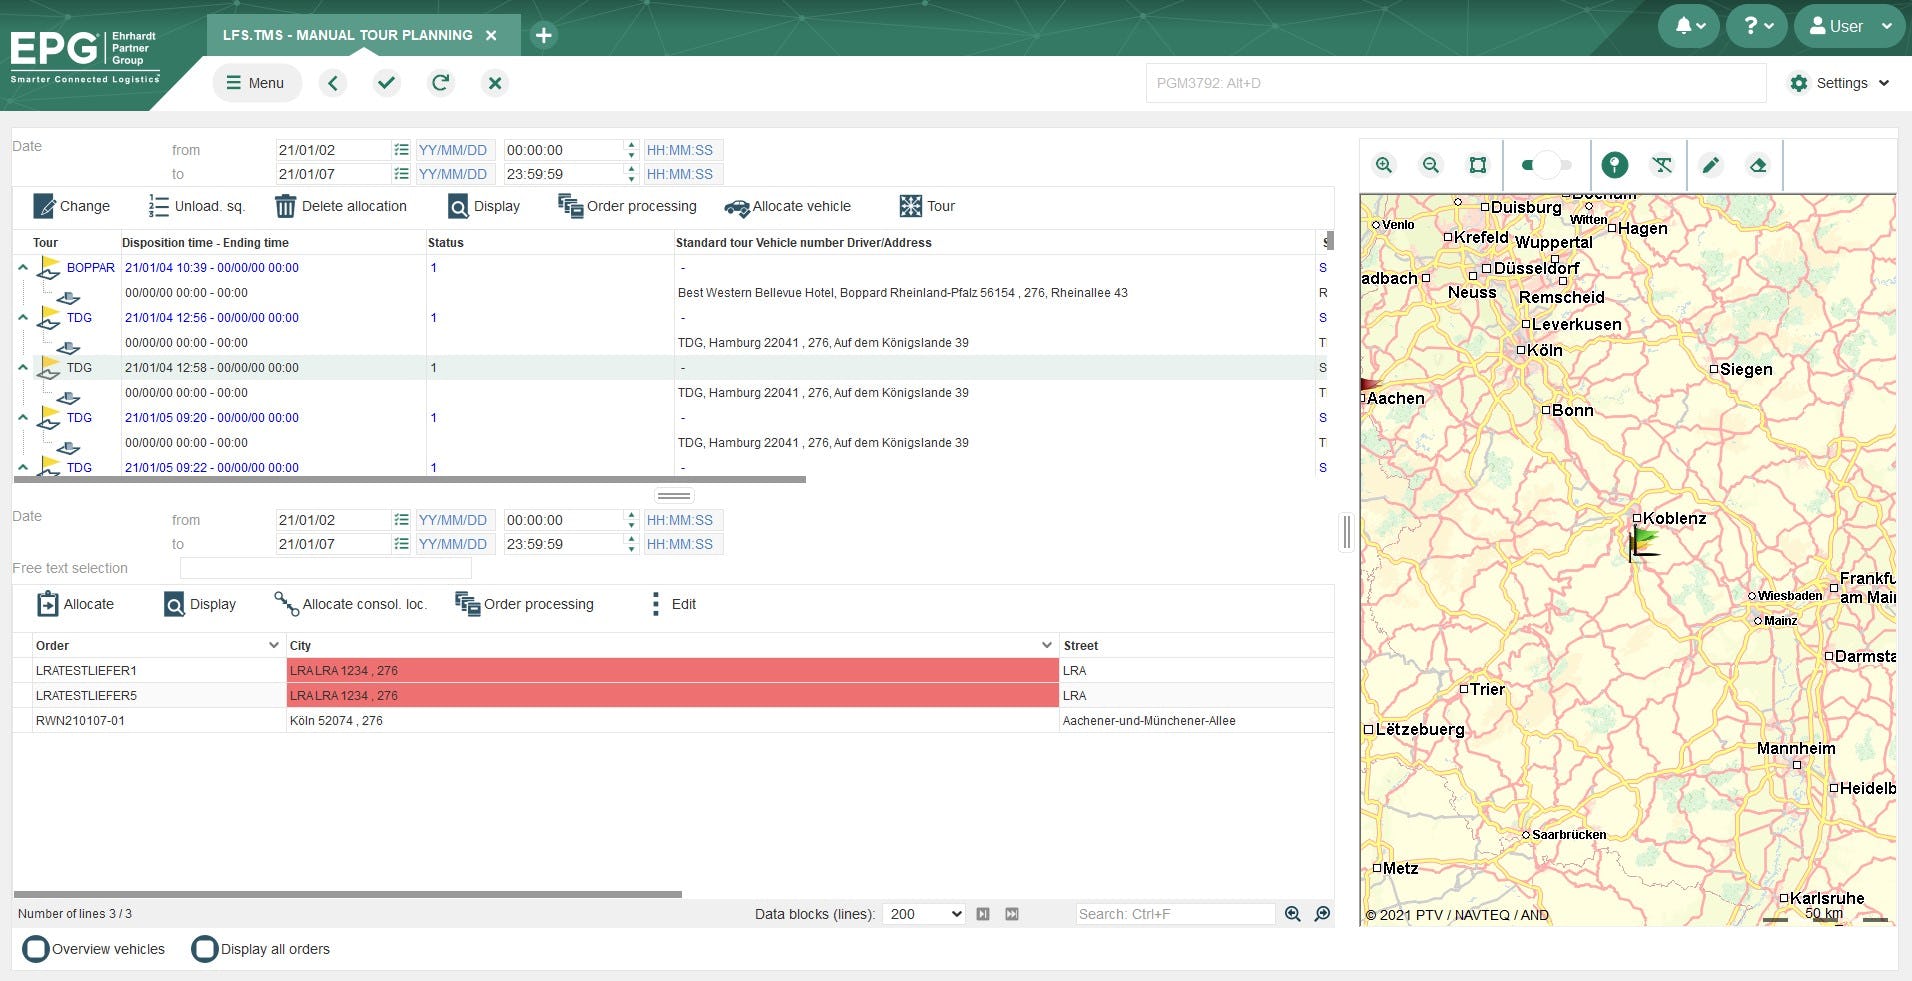Screen dimensions: 1912x981
Task: Click the Allocate vehicle icon
Action: pos(737,207)
